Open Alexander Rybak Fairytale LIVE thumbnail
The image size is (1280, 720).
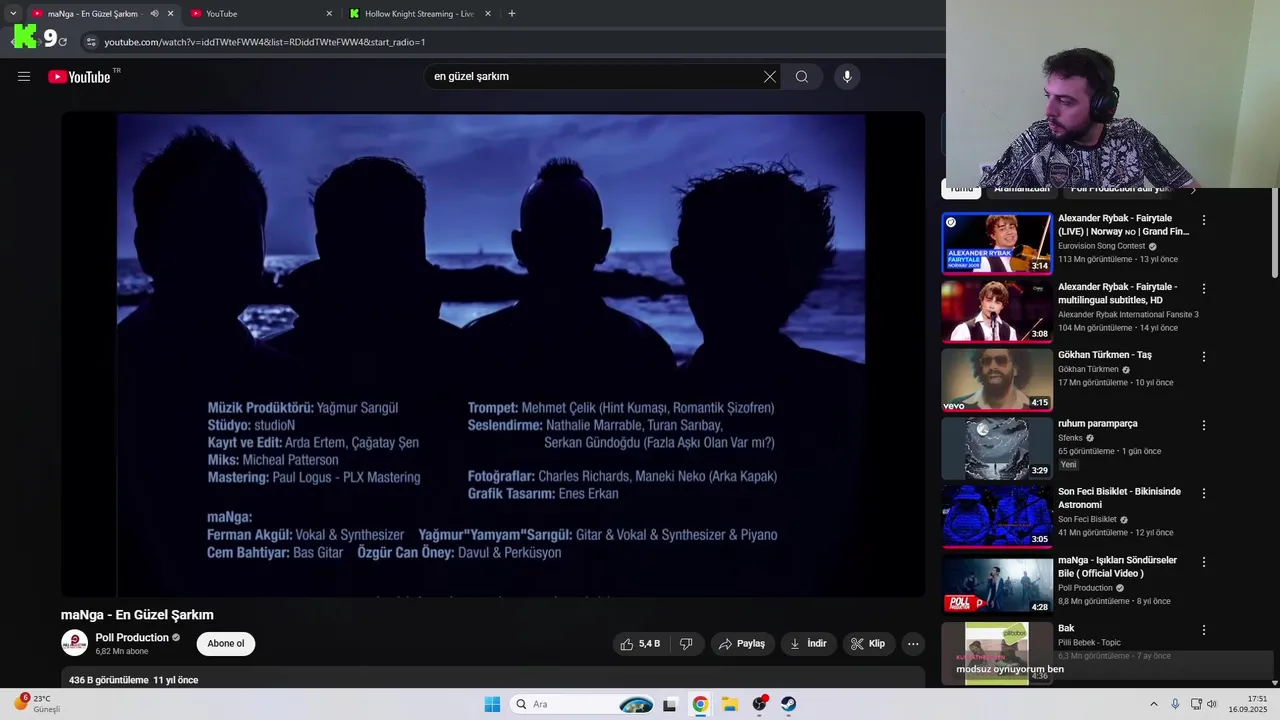click(x=997, y=243)
